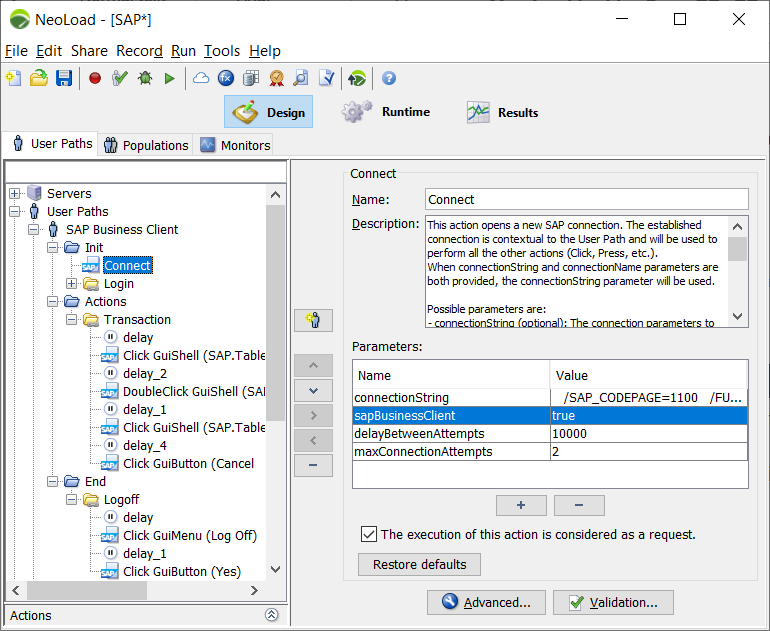The width and height of the screenshot is (770, 631).
Task: Select Click GuiButton (Yes) action
Action: click(182, 572)
